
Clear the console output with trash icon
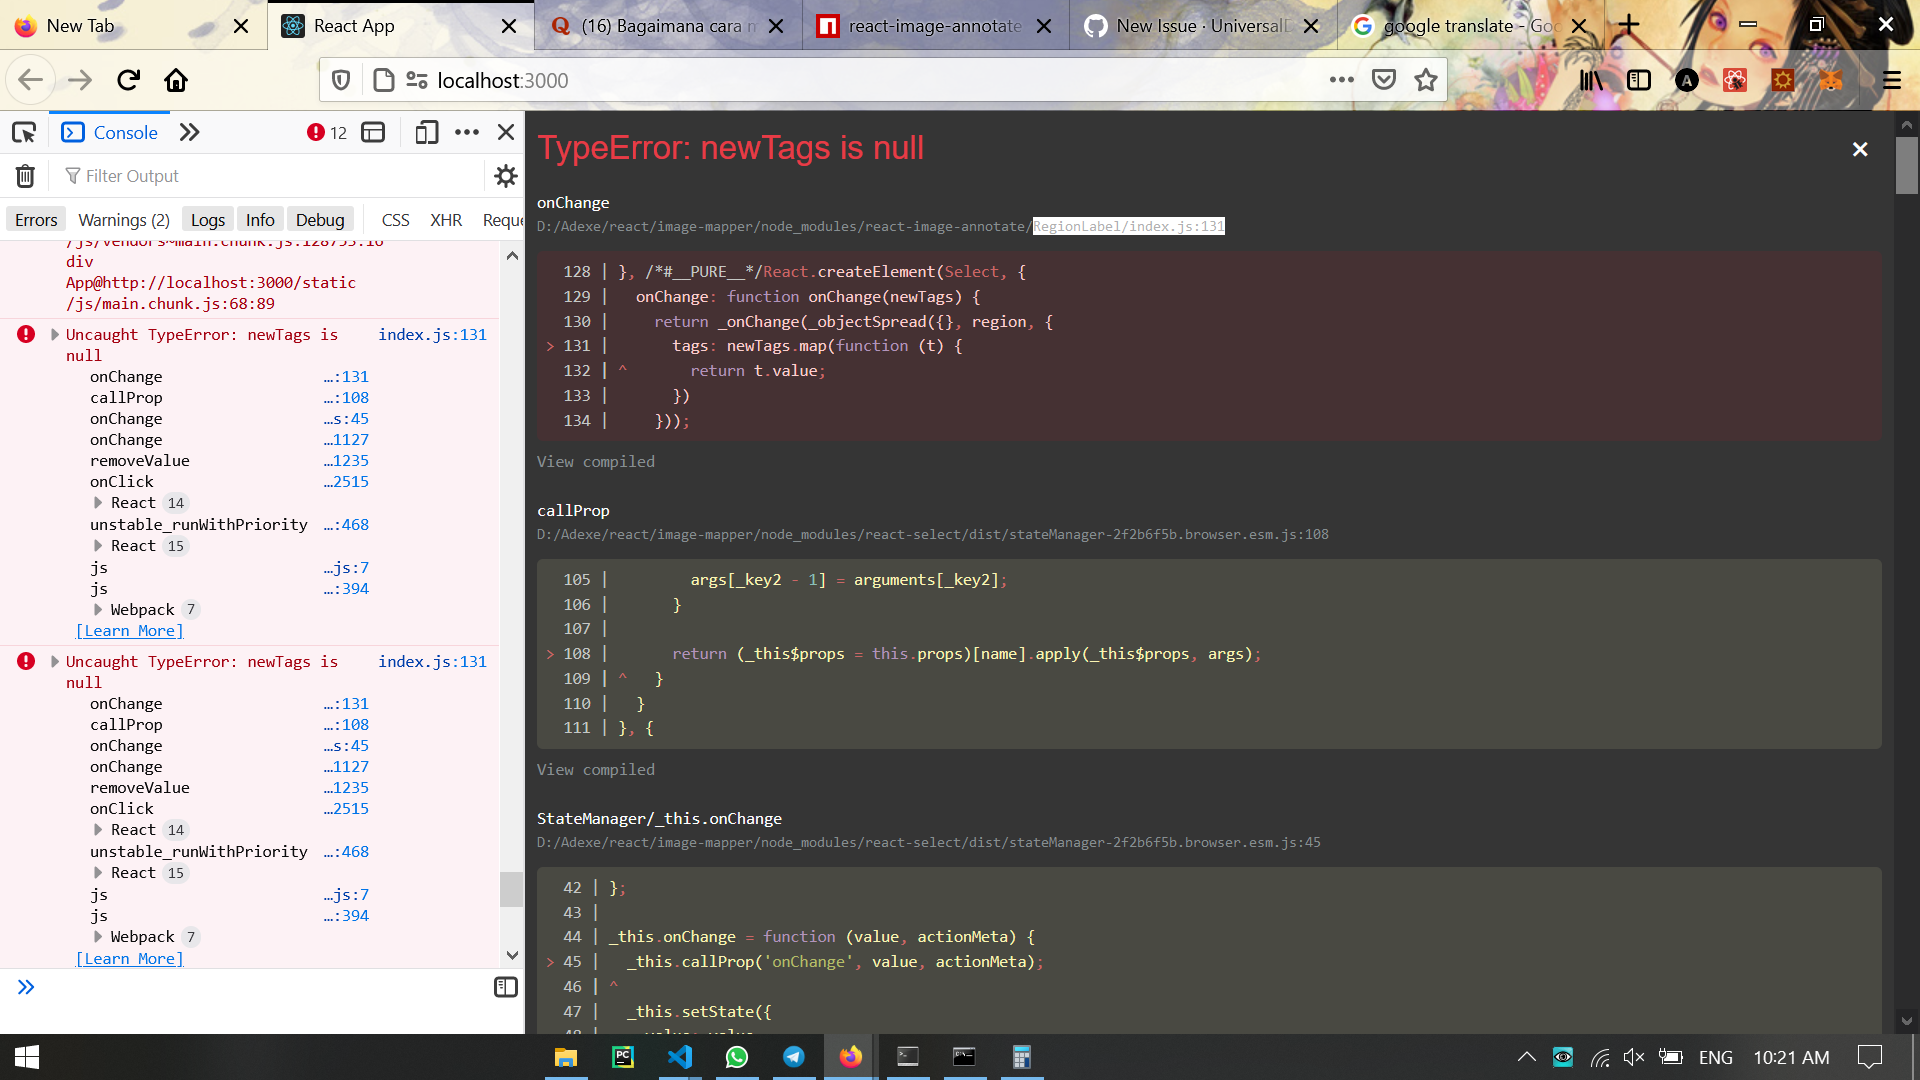coord(24,175)
